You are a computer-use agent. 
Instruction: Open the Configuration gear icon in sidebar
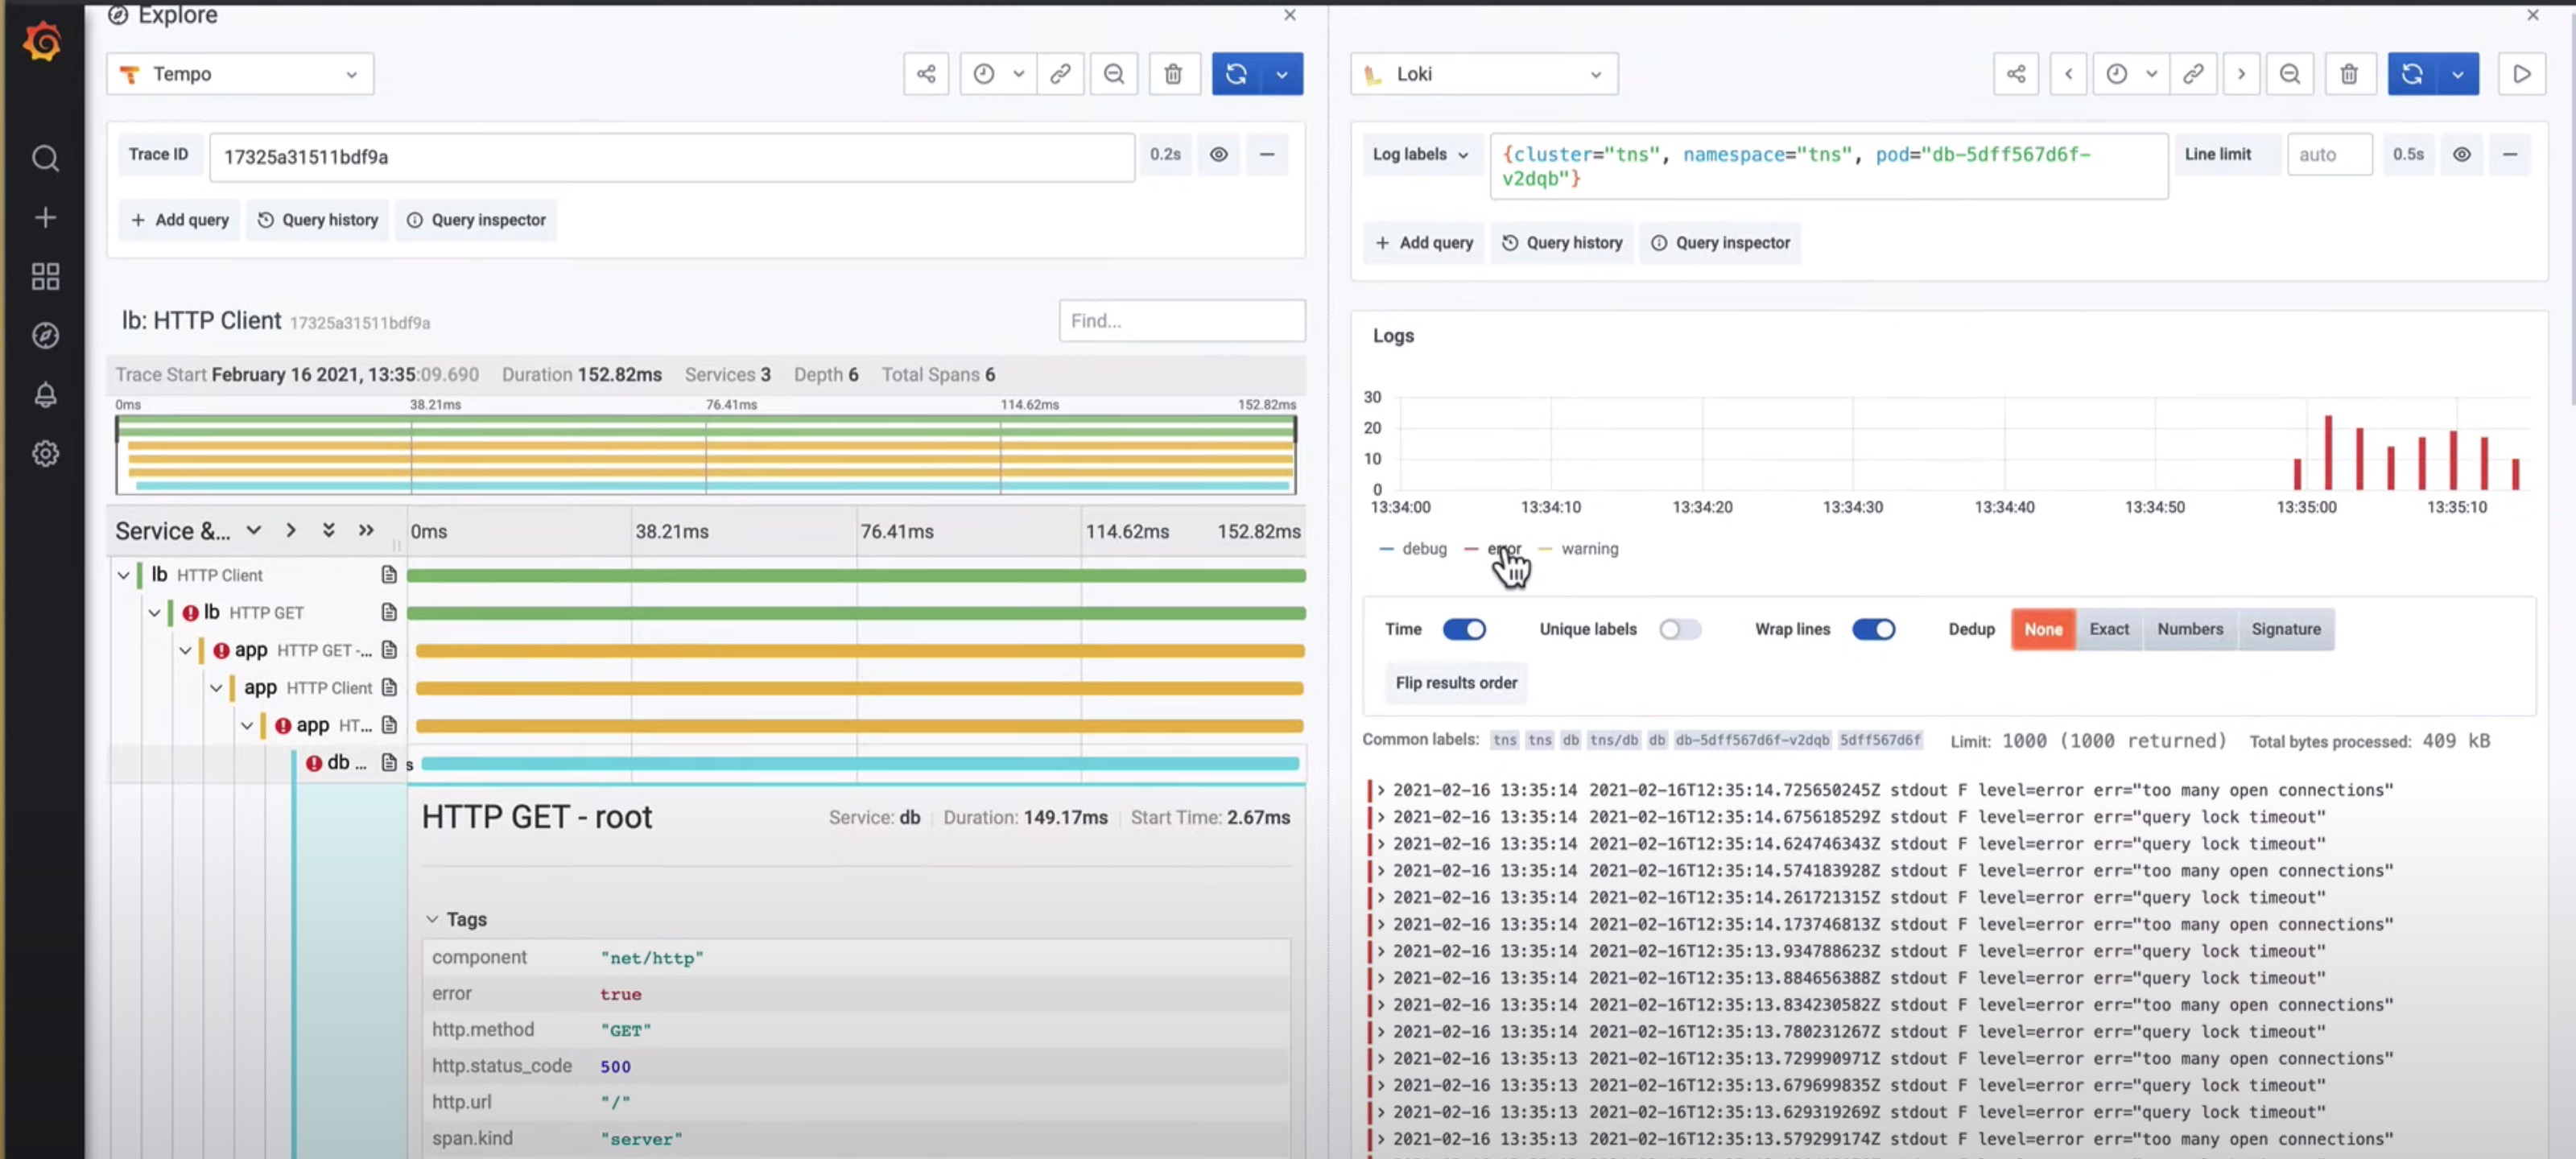45,453
